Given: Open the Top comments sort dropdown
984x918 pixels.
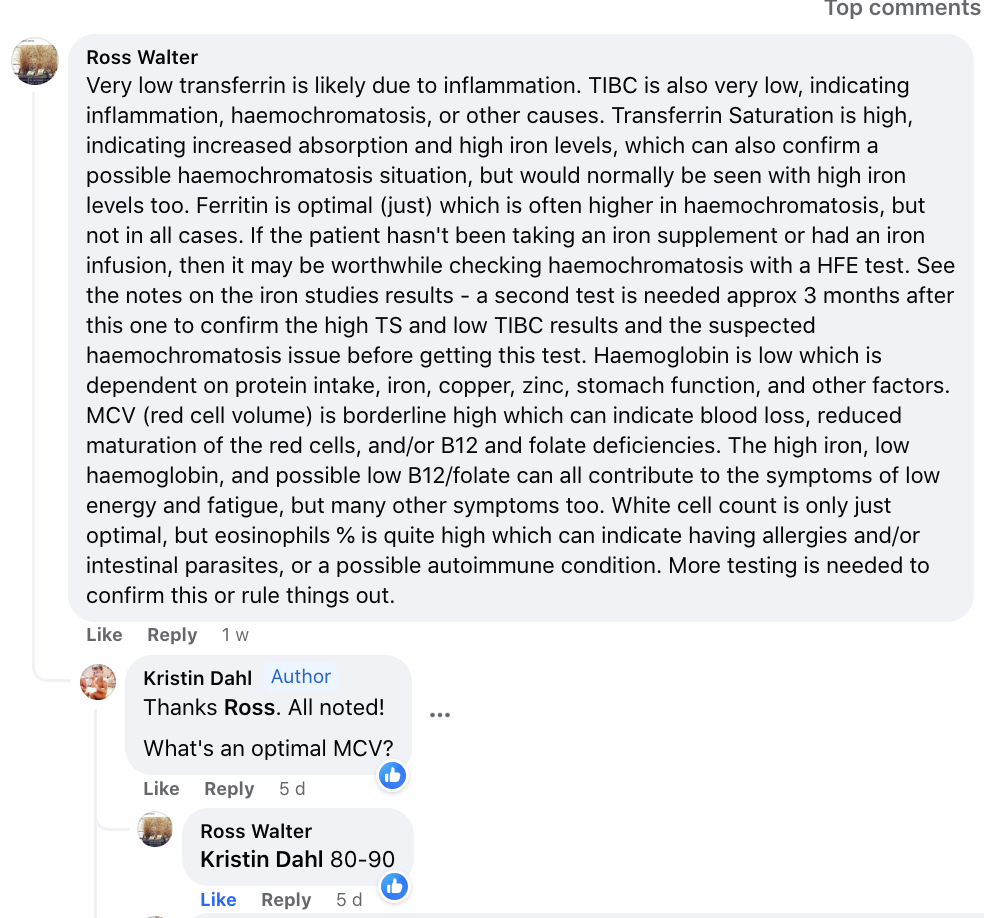Looking at the screenshot, I should pyautogui.click(x=901, y=9).
